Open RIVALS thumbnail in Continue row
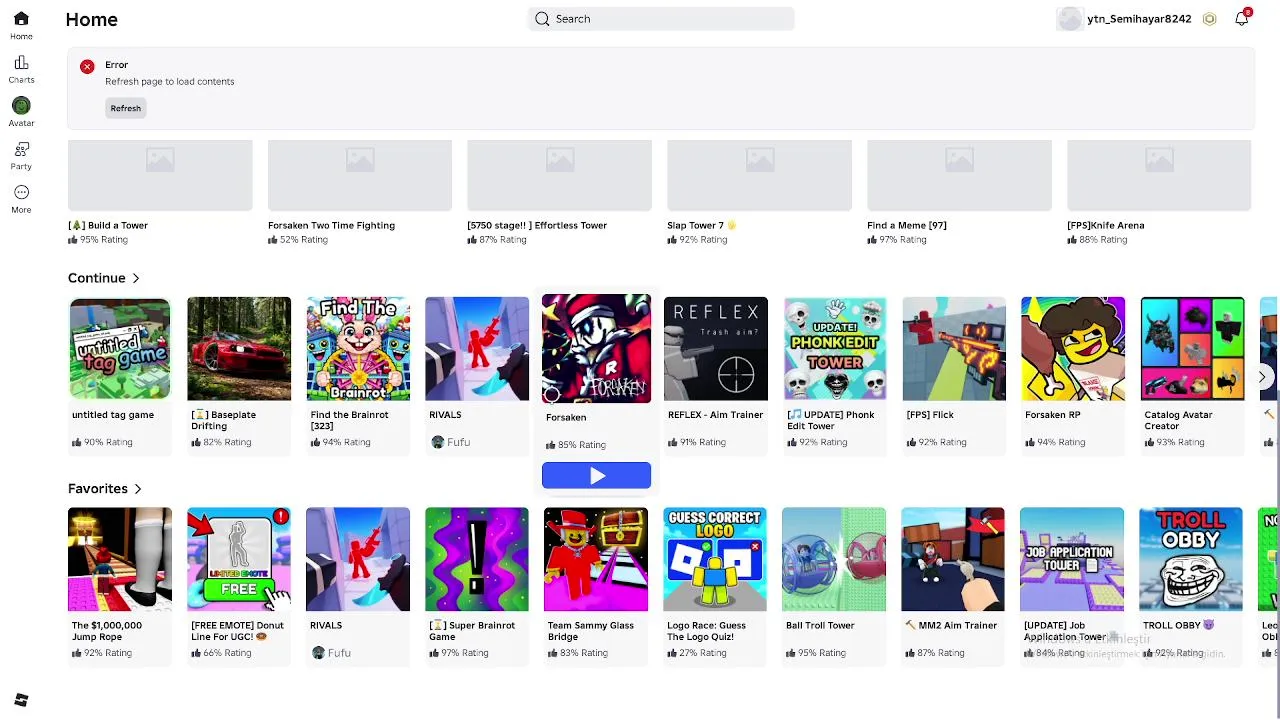The height and width of the screenshot is (720, 1280). (x=477, y=349)
